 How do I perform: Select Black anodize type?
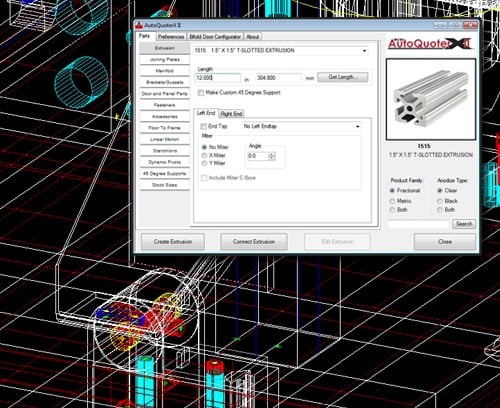coord(440,201)
